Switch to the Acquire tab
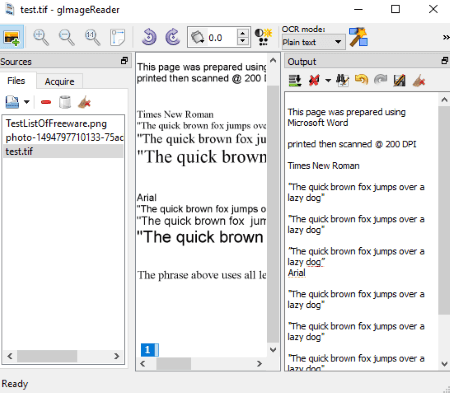 pyautogui.click(x=59, y=81)
